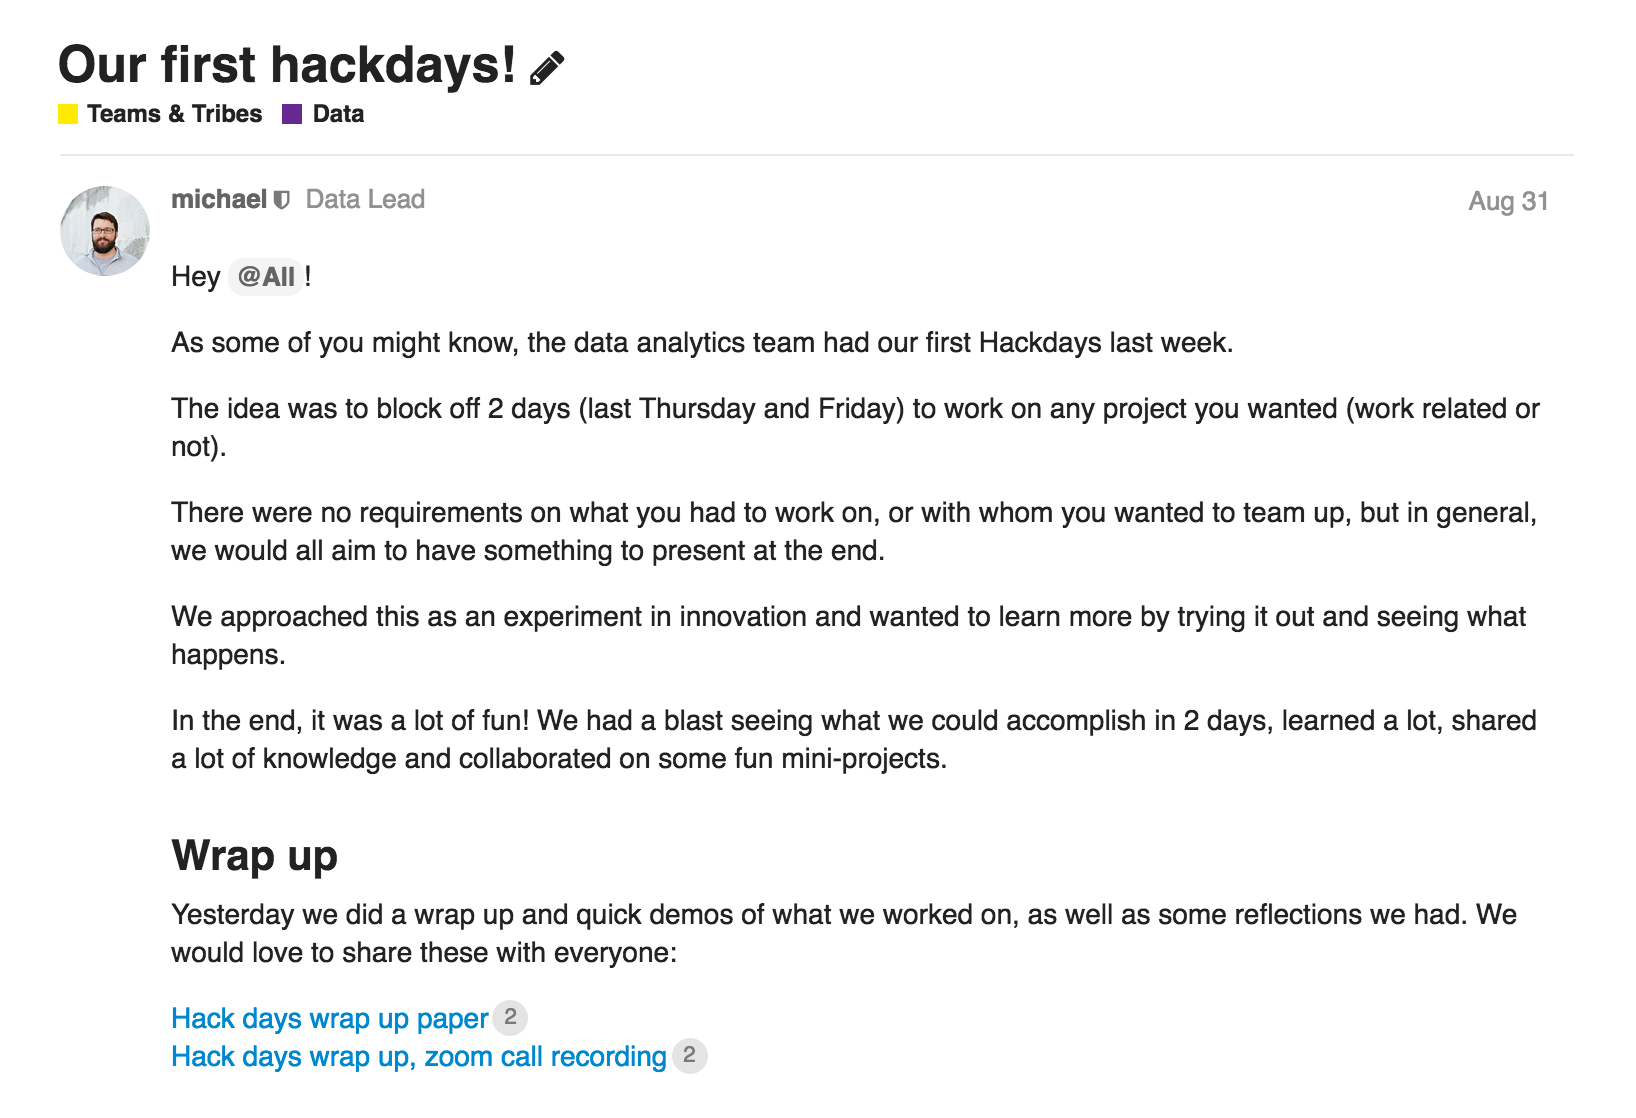
Task: Click the Aug 31 timestamp
Action: 1508,201
